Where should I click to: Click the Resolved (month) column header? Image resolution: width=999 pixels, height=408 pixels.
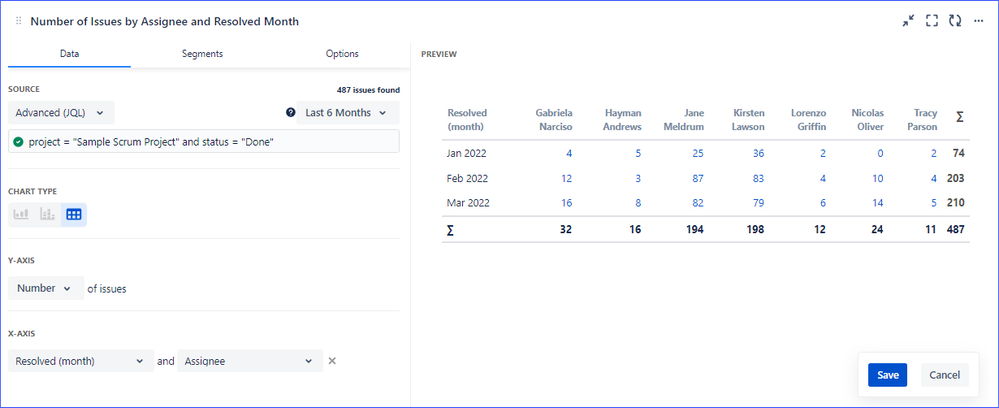pos(467,120)
